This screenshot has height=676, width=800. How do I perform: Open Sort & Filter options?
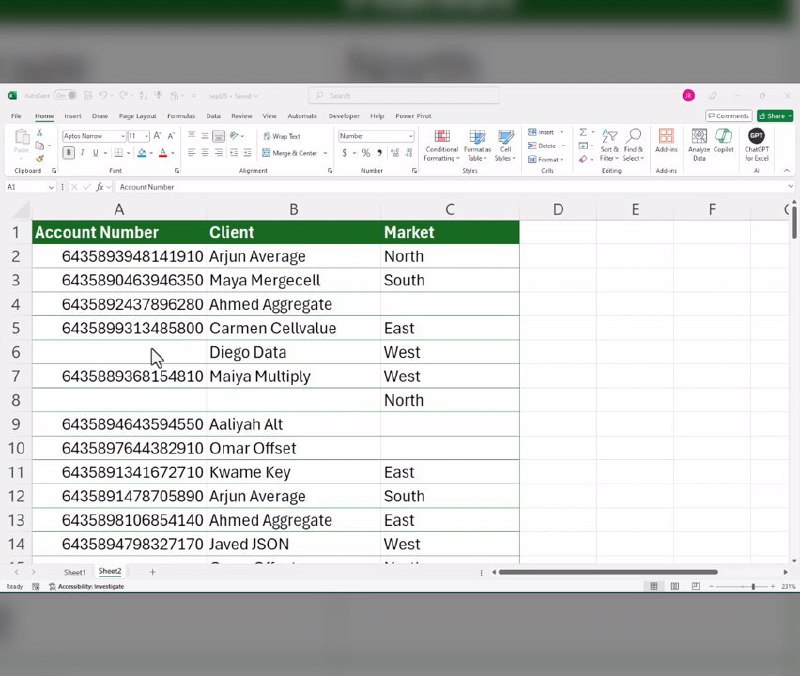click(609, 145)
